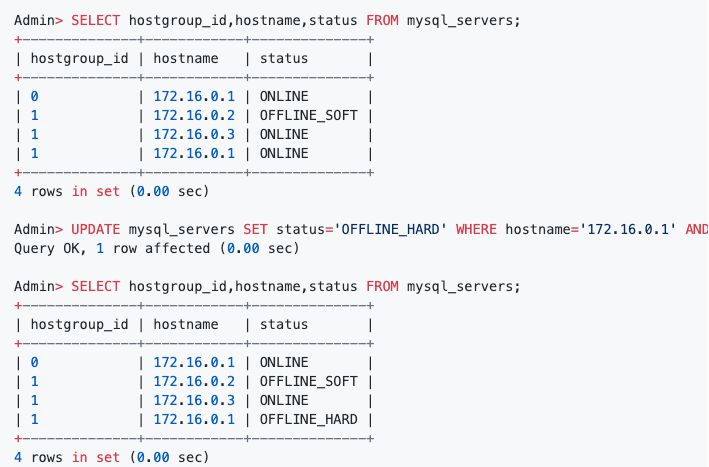Click "Query OK, 1 row affected" message
Image resolution: width=709 pixels, height=467 pixels.
112,248
